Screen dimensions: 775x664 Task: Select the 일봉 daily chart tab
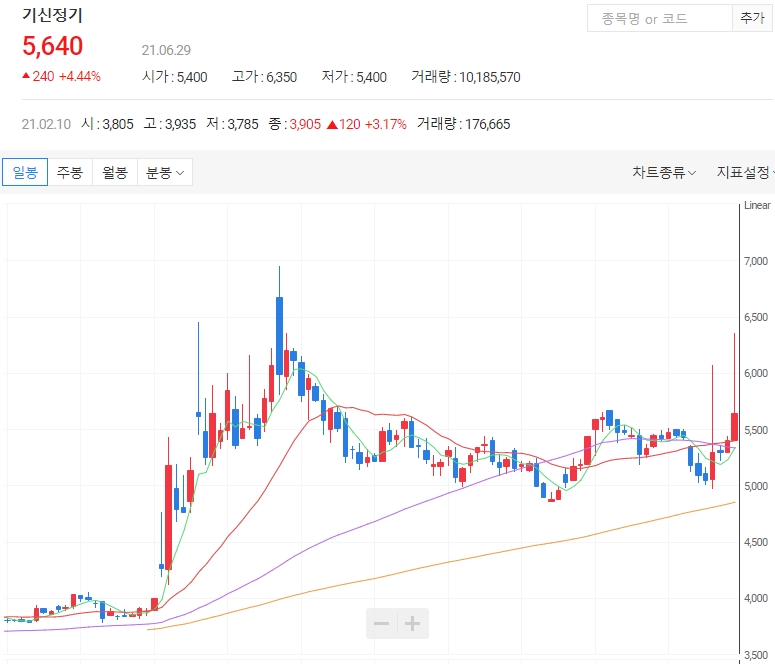tap(25, 172)
